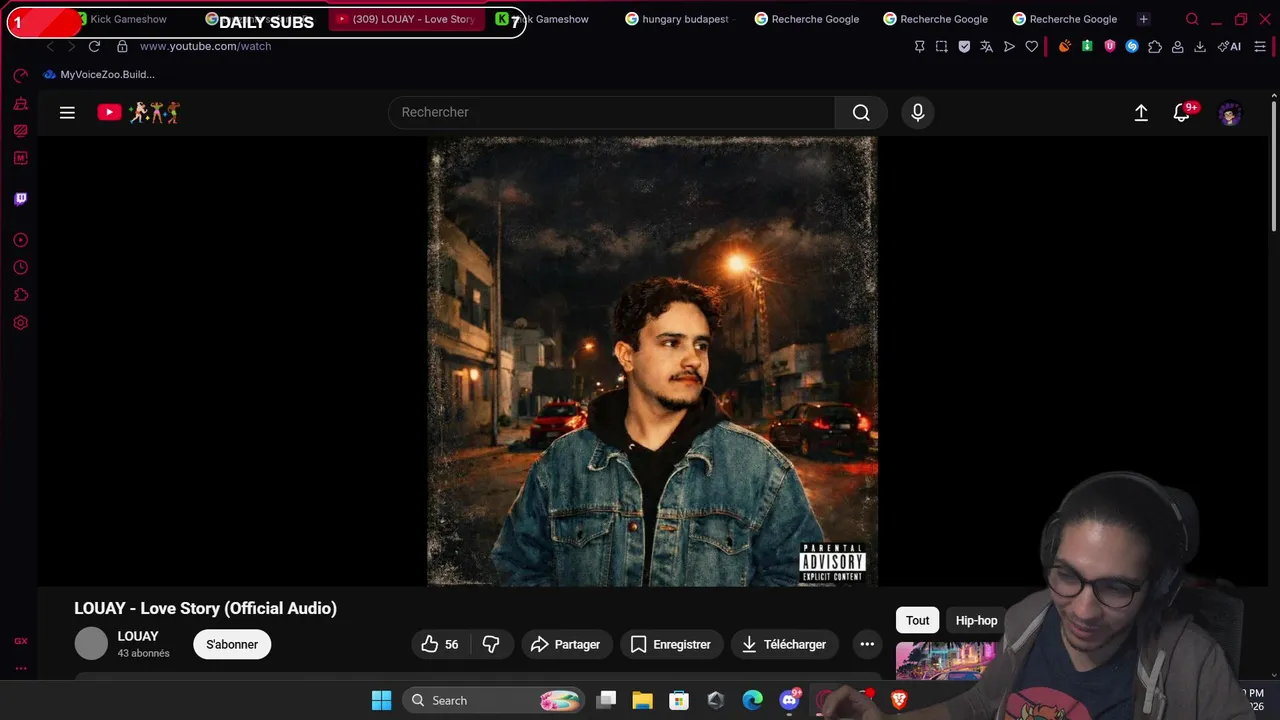Click the pin icon in address bar
Image resolution: width=1280 pixels, height=720 pixels.
pos(920,46)
